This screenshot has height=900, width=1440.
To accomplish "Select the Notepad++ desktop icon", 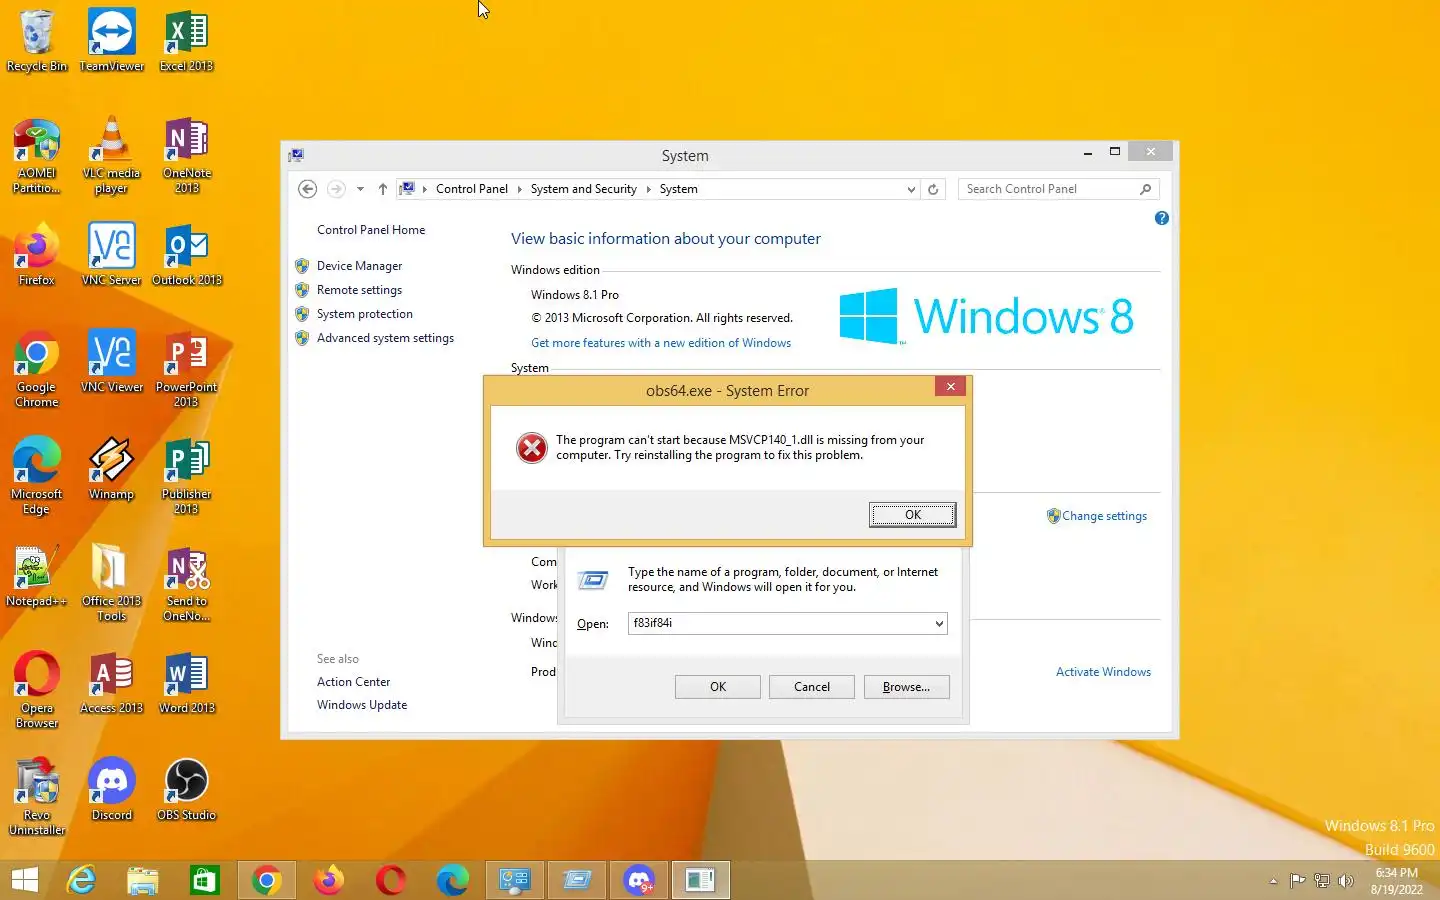I will coord(37,576).
